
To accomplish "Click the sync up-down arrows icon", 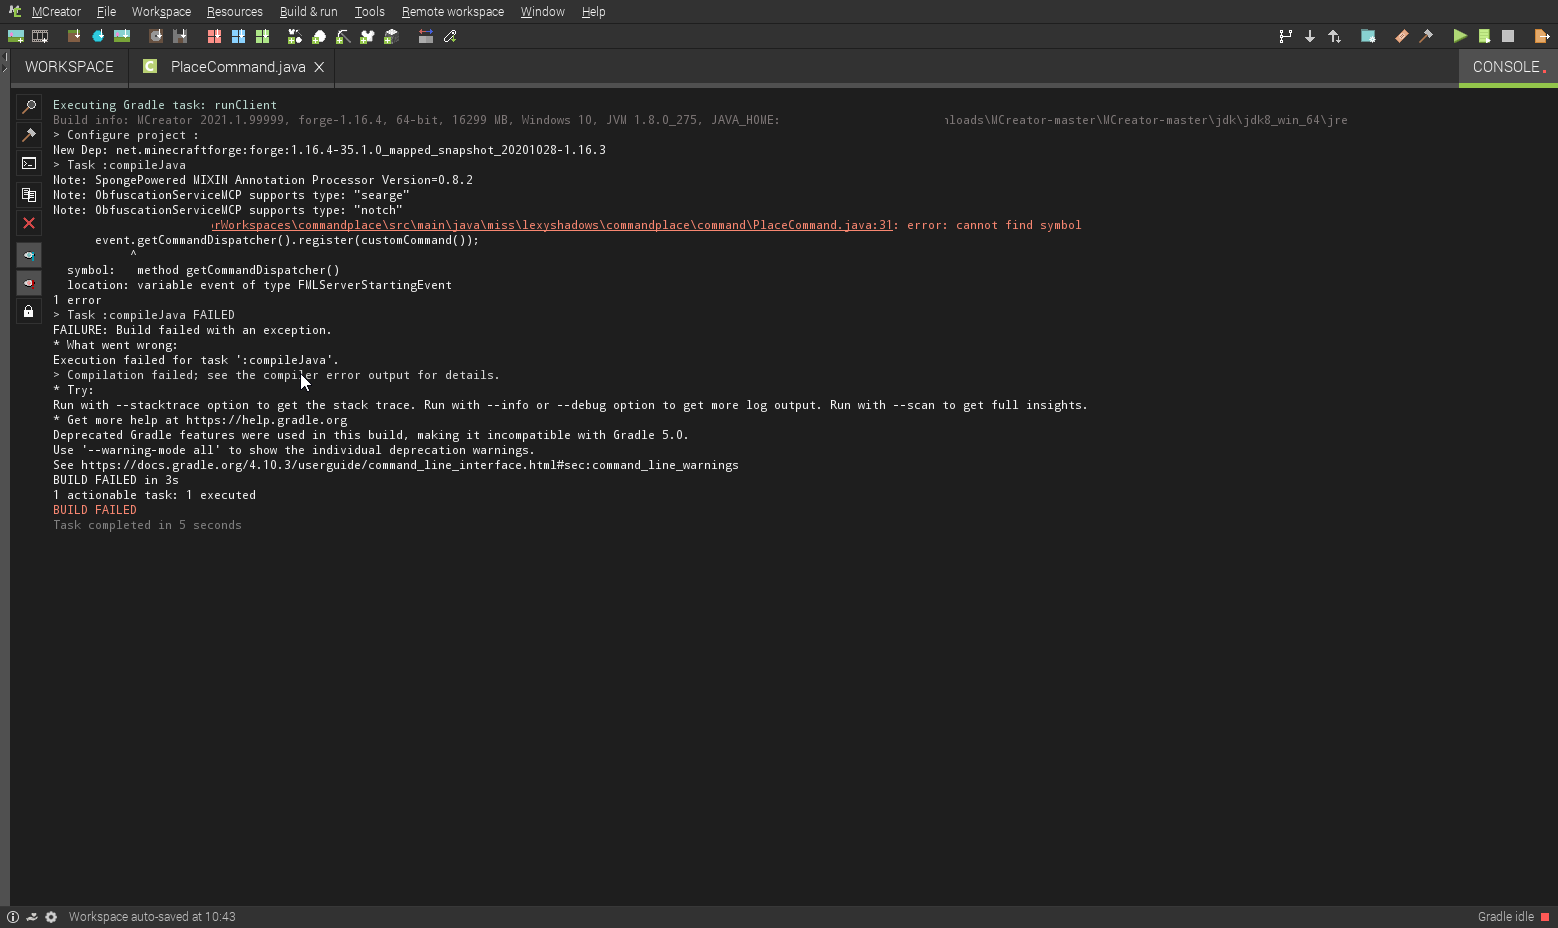I will click(1334, 36).
